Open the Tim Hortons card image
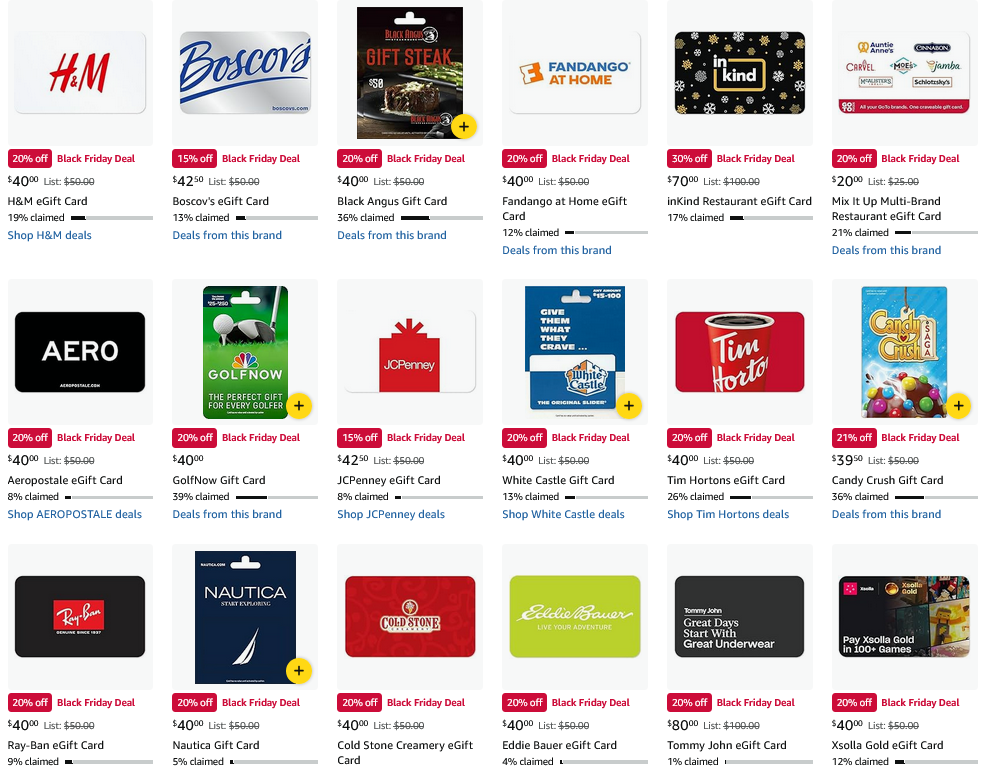990x766 pixels. (x=739, y=352)
